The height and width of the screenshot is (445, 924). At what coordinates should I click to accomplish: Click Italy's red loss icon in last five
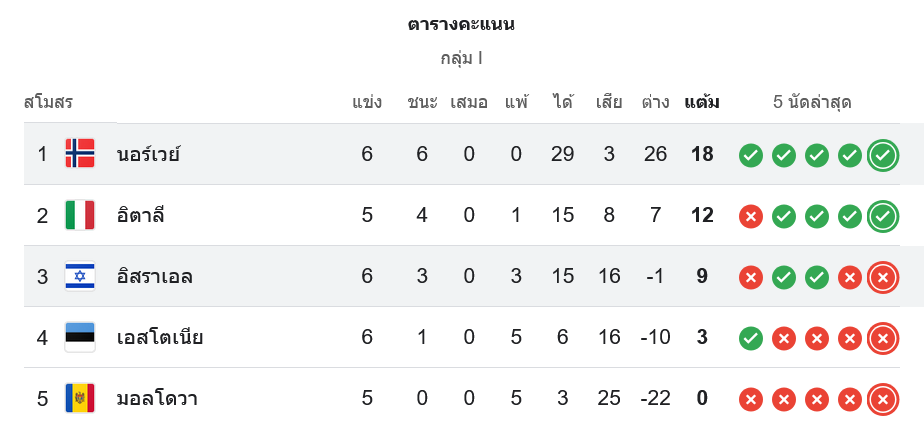751,216
